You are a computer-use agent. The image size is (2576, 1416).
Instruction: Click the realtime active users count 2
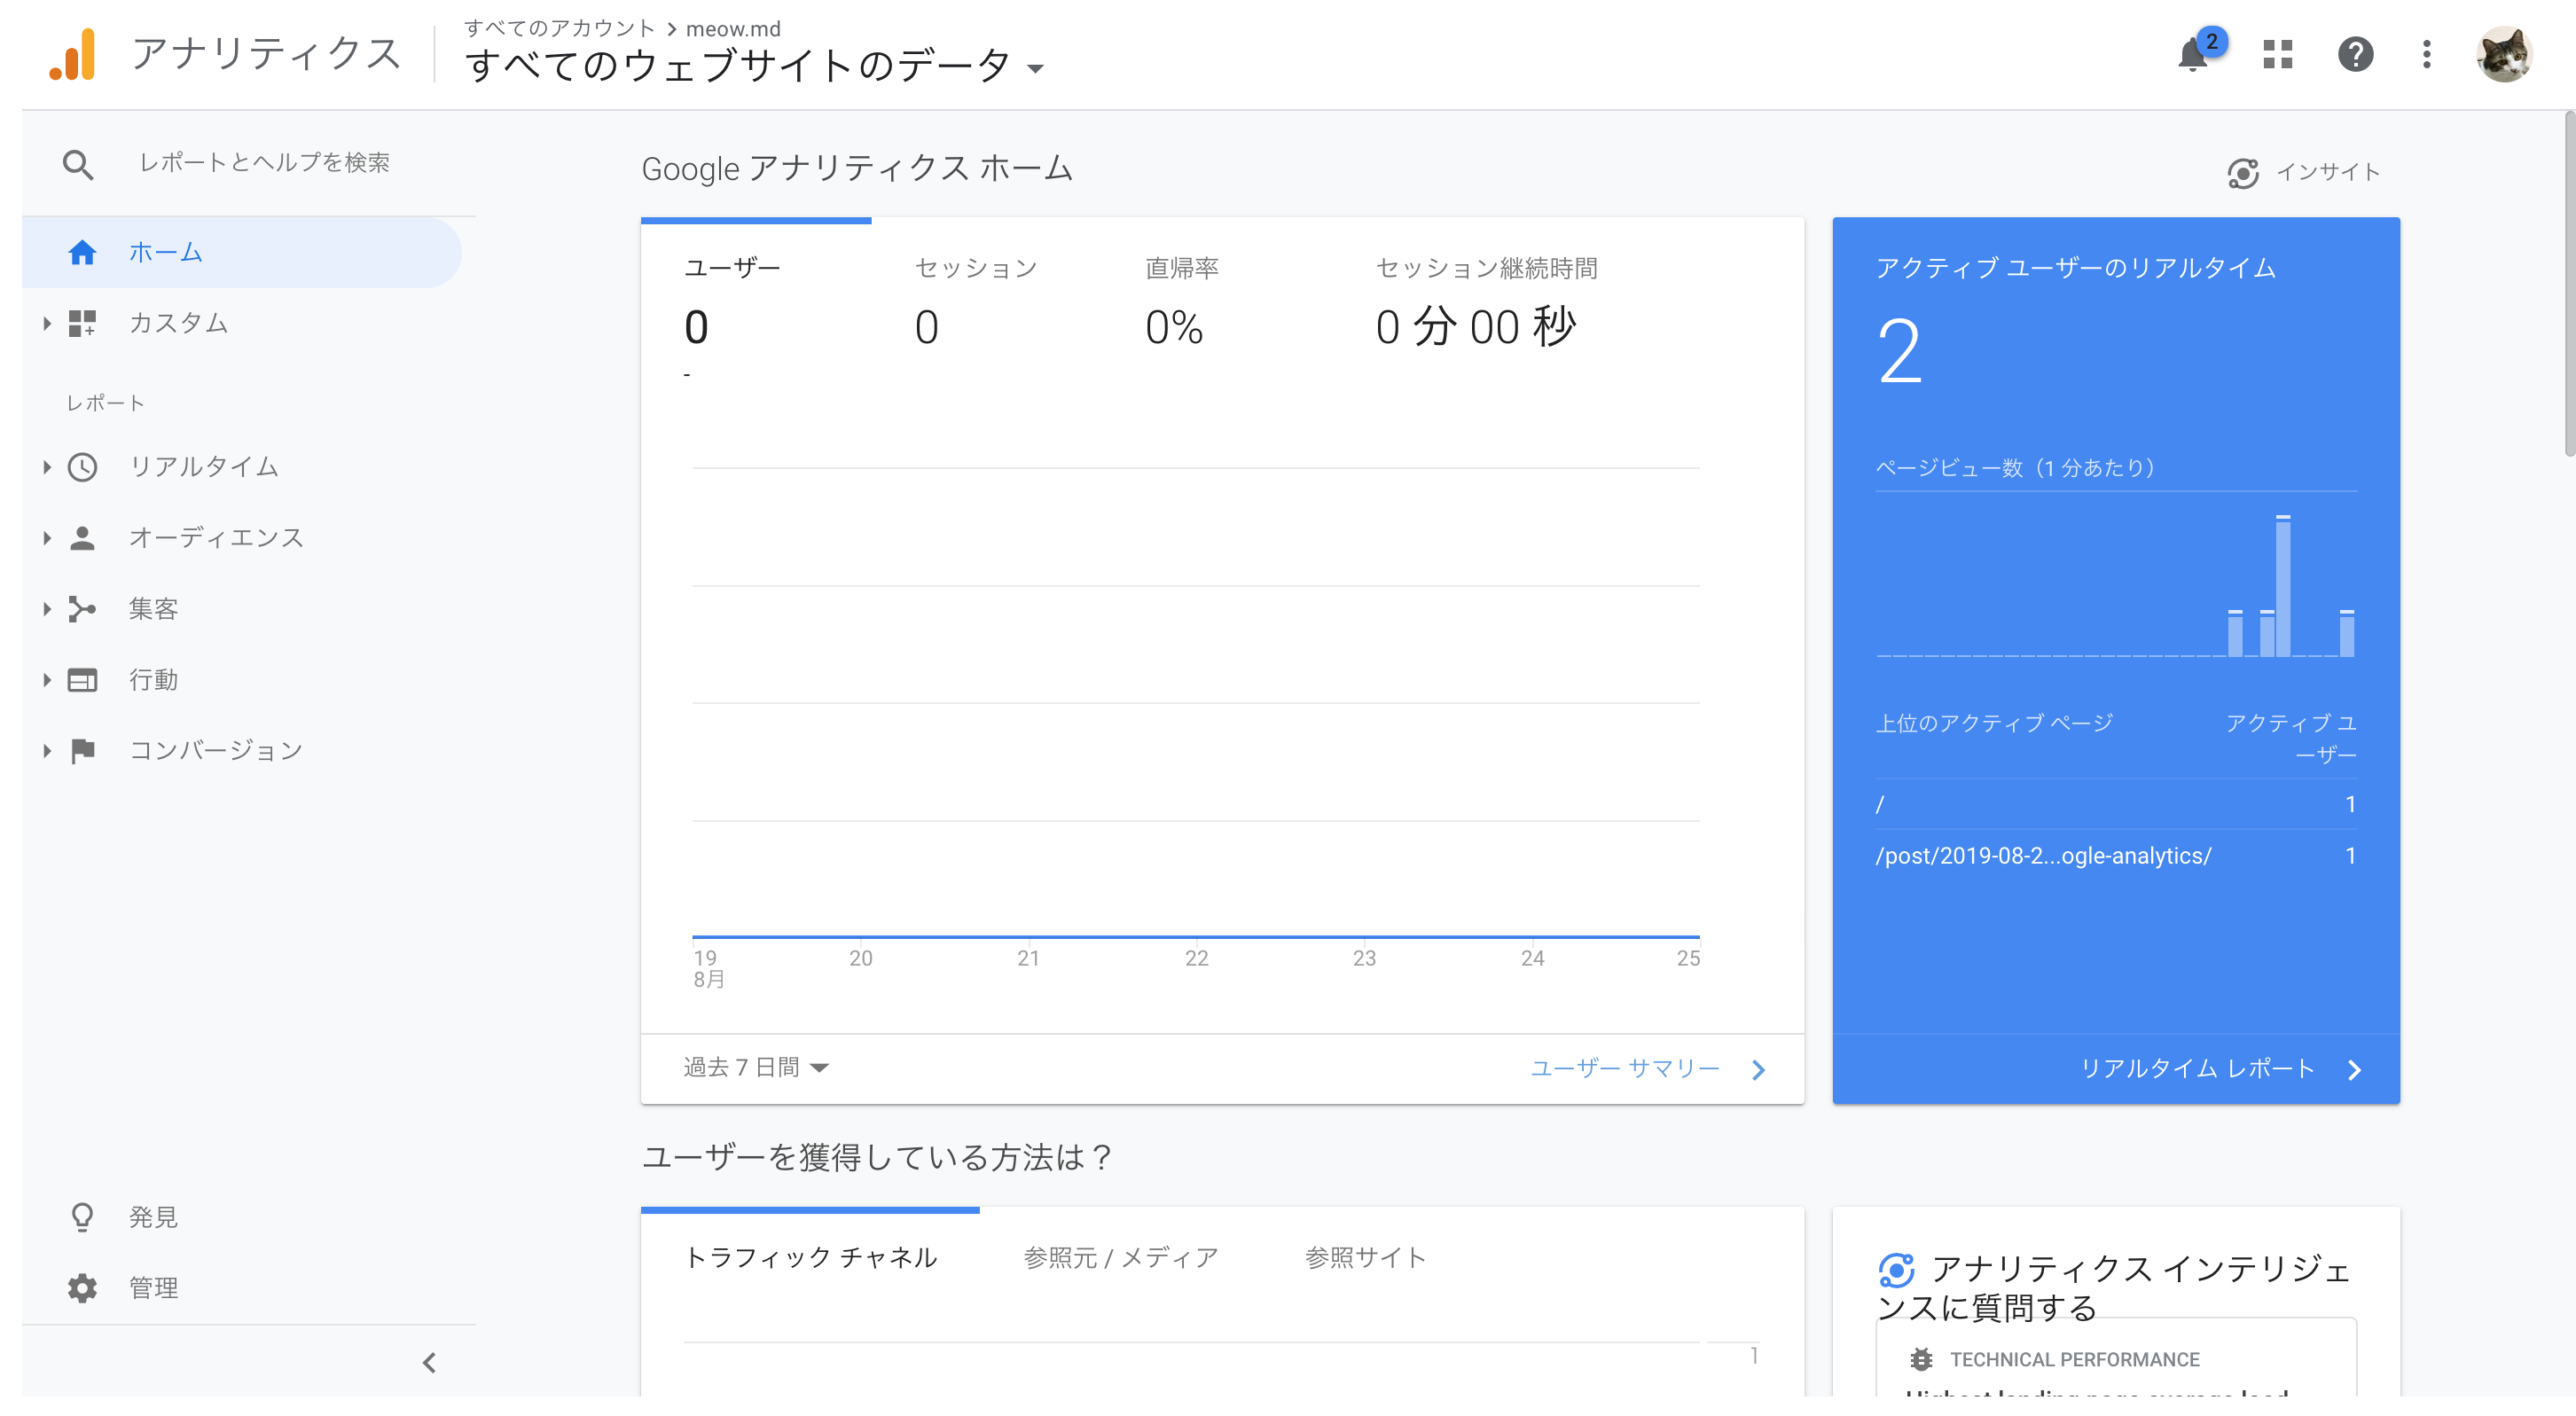1899,351
